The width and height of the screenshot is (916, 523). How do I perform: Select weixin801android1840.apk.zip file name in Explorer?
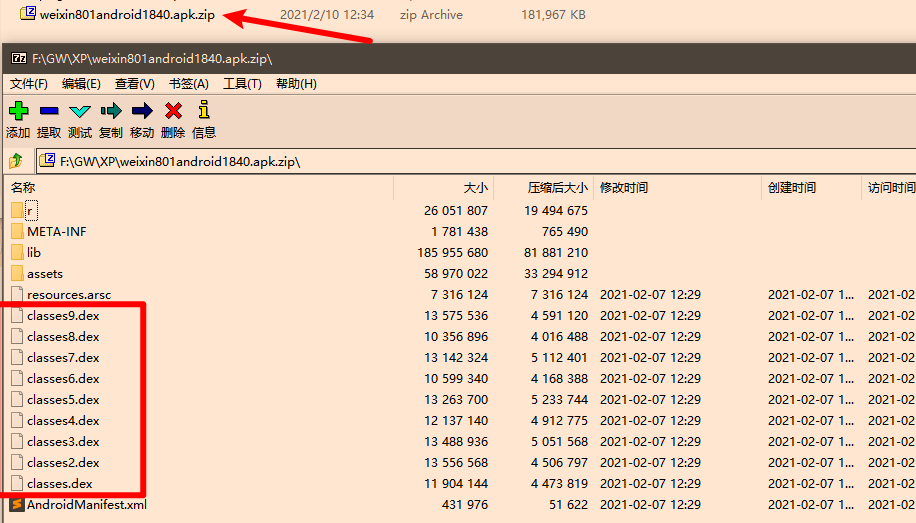[x=127, y=15]
